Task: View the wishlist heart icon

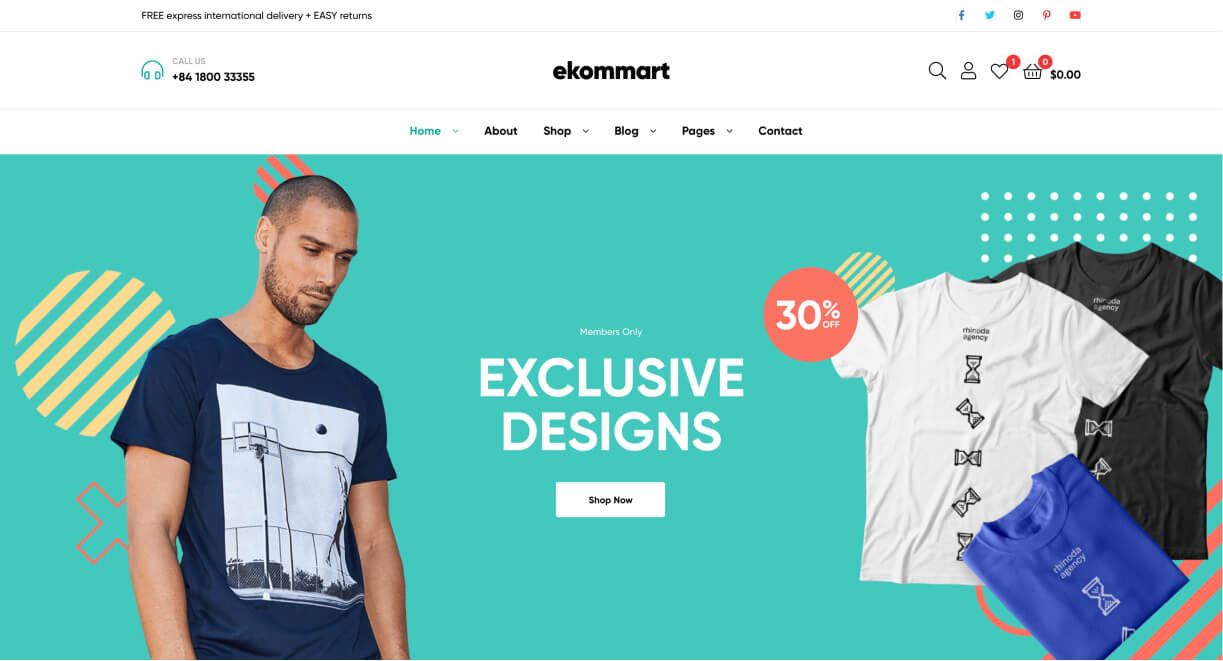Action: tap(999, 71)
